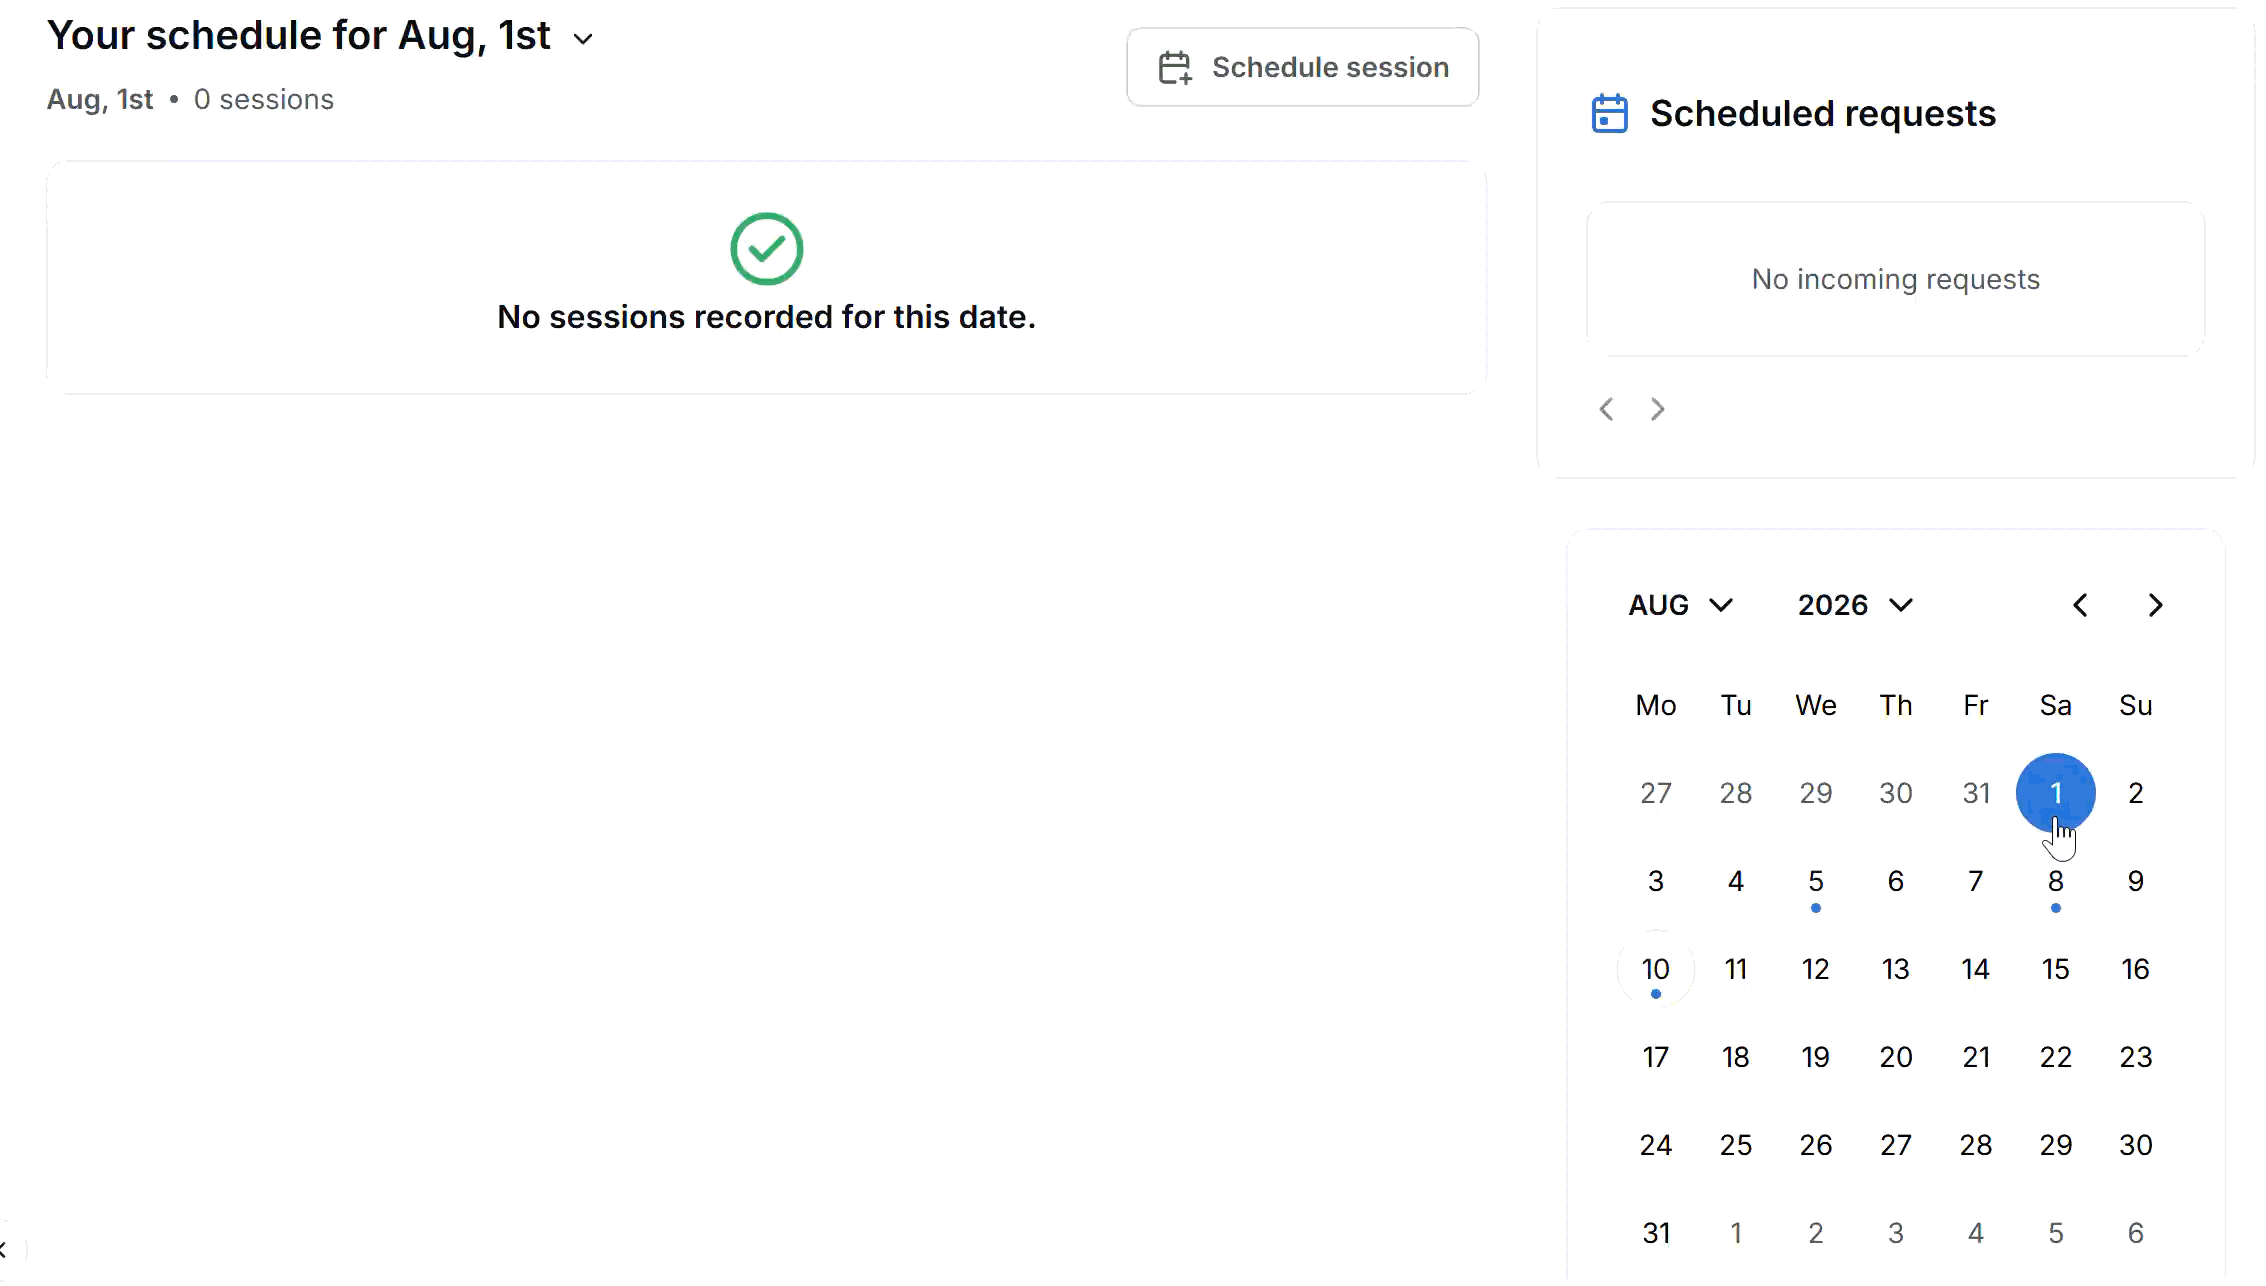This screenshot has height=1286, width=2266.
Task: Go to next month in calendar
Action: click(2156, 605)
